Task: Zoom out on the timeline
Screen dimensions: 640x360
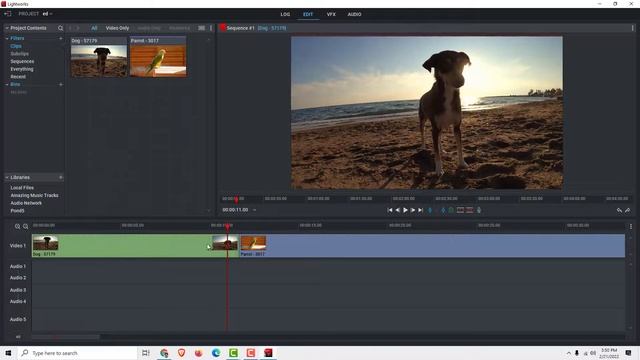Action: click(25, 227)
